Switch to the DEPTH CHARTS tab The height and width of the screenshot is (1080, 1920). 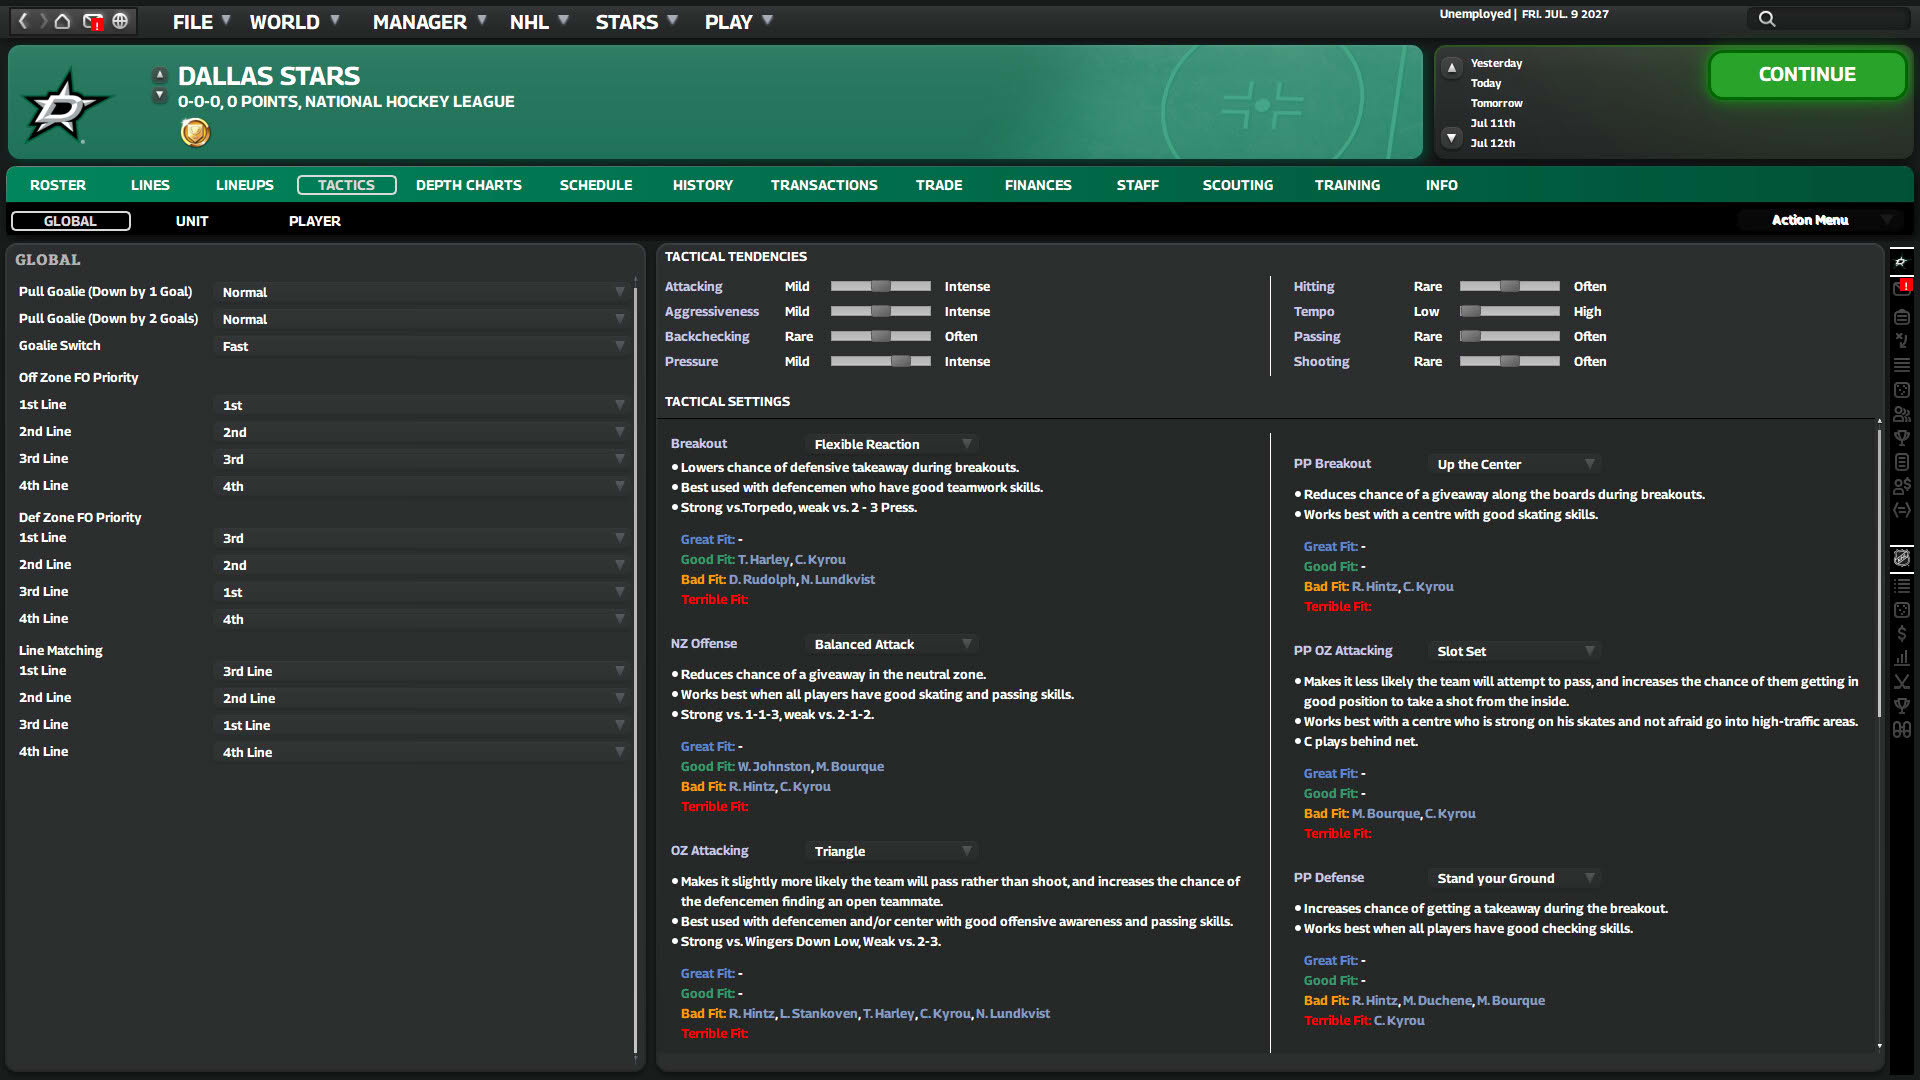469,185
